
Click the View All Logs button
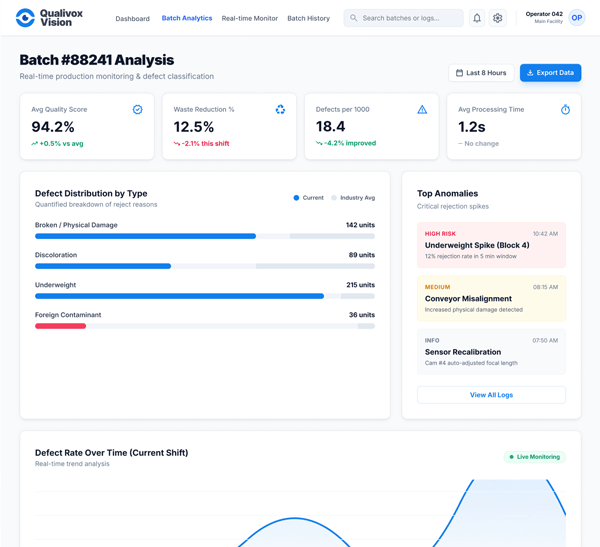pyautogui.click(x=491, y=395)
